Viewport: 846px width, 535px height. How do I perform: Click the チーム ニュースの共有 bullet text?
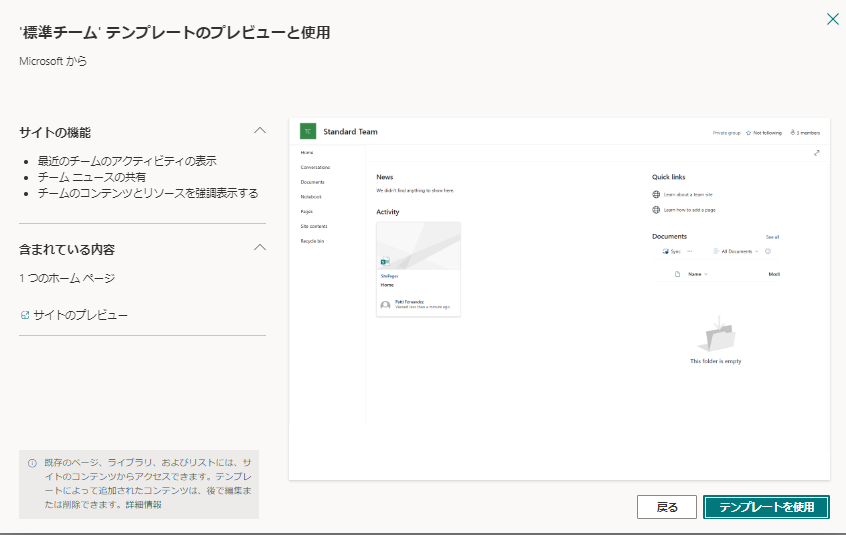pyautogui.click(x=92, y=177)
